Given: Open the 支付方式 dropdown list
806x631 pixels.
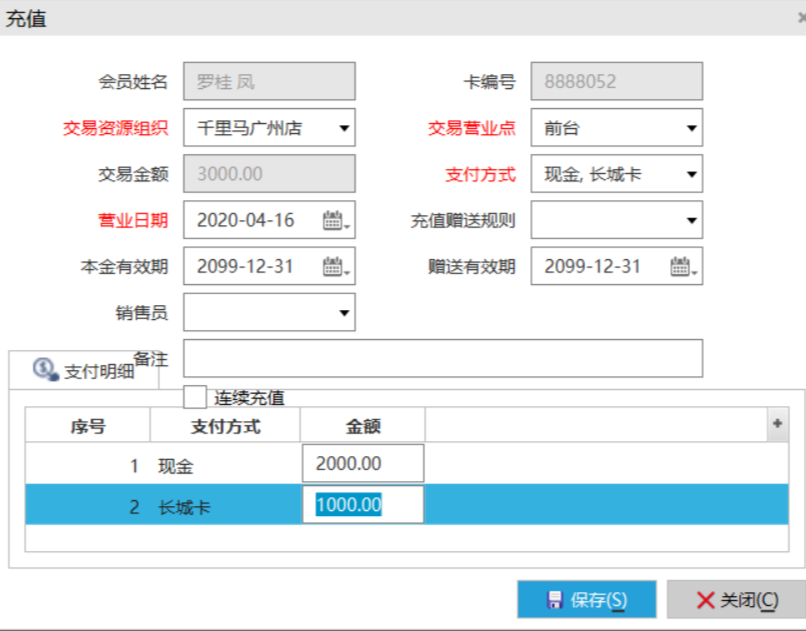Looking at the screenshot, I should [691, 175].
